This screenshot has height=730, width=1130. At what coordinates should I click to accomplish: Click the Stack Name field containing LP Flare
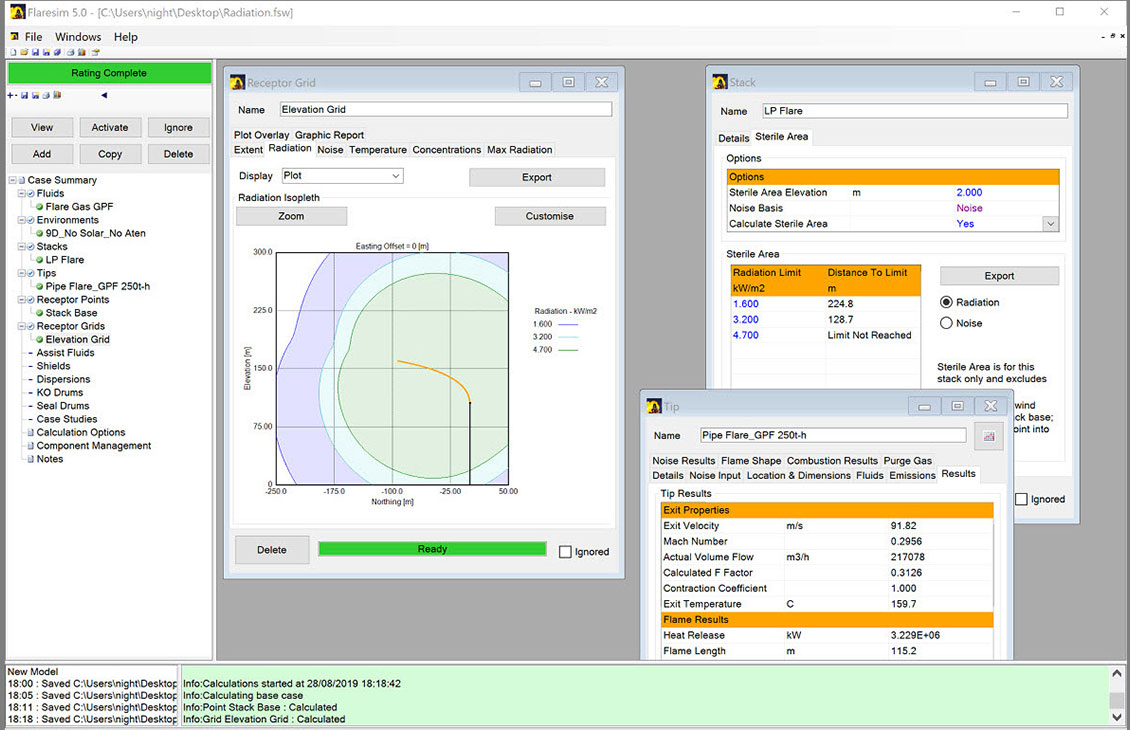915,111
